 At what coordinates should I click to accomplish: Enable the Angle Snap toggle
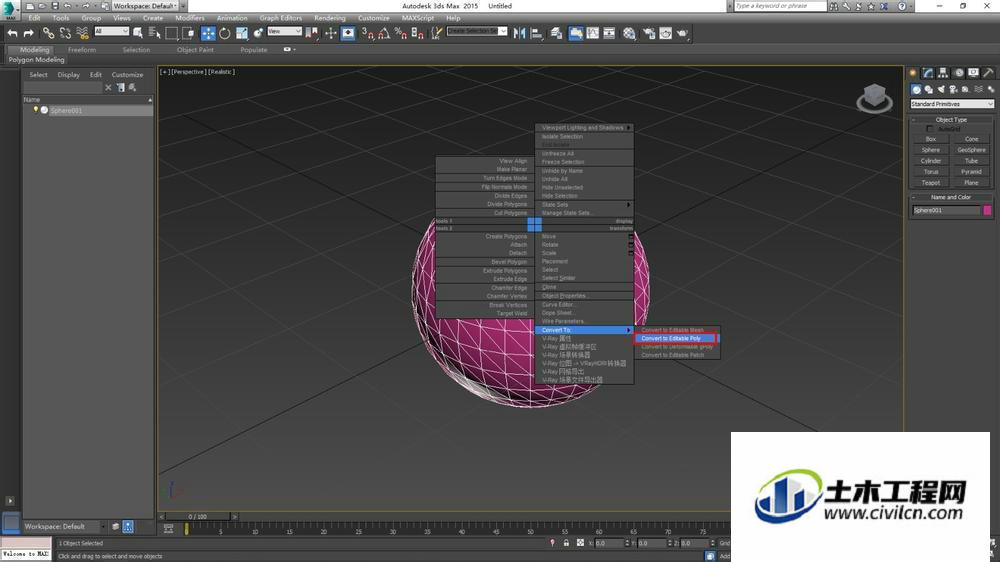[384, 33]
